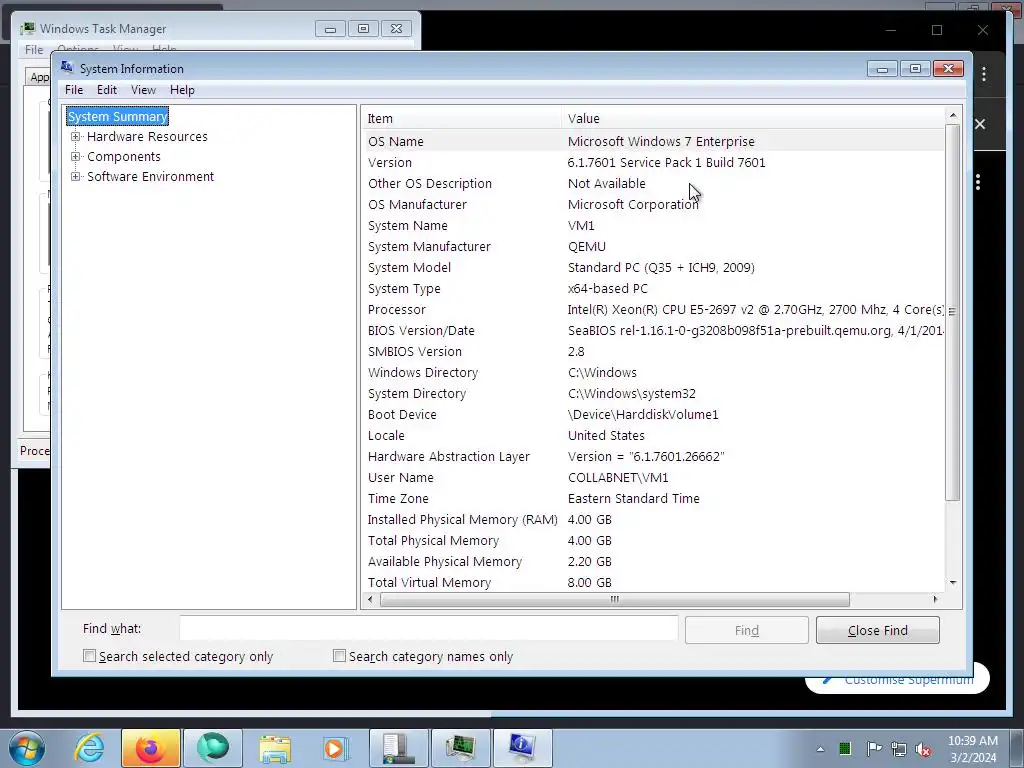1024x768 pixels.
Task: Click the Close Find button
Action: 878,630
